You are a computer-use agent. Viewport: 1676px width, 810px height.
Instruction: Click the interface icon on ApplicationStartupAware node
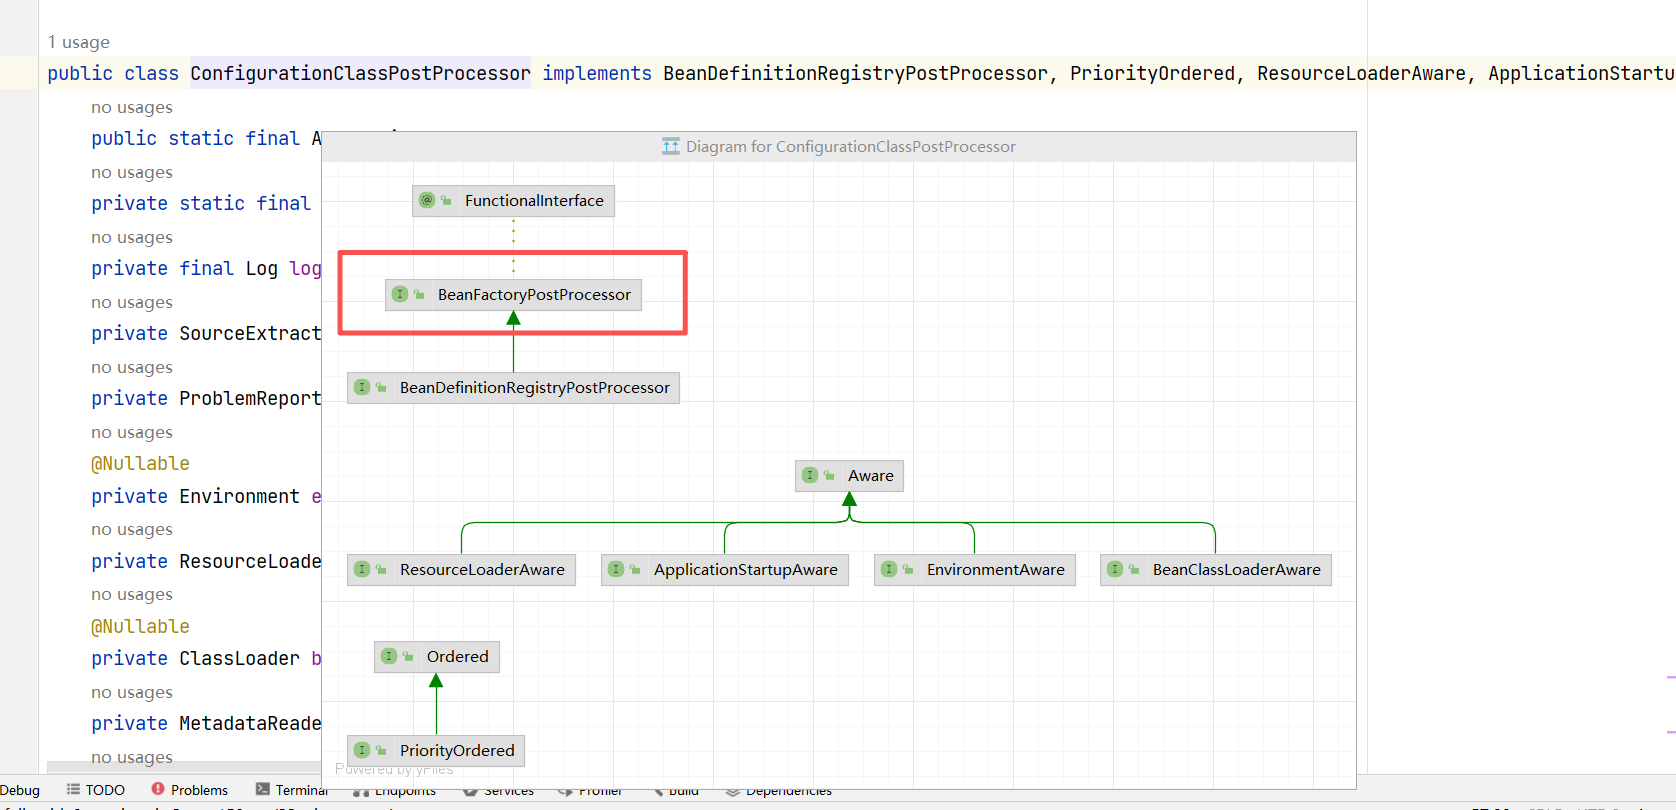[616, 569]
